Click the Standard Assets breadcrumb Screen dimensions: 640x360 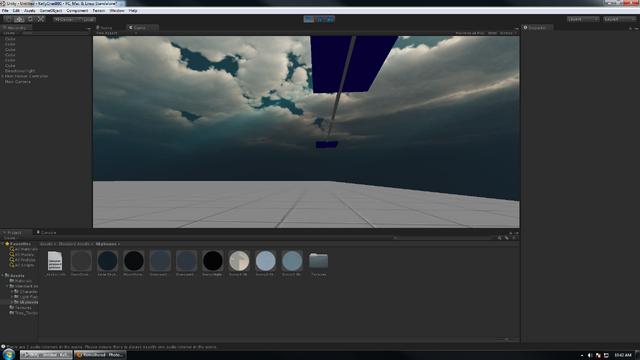pyautogui.click(x=73, y=244)
